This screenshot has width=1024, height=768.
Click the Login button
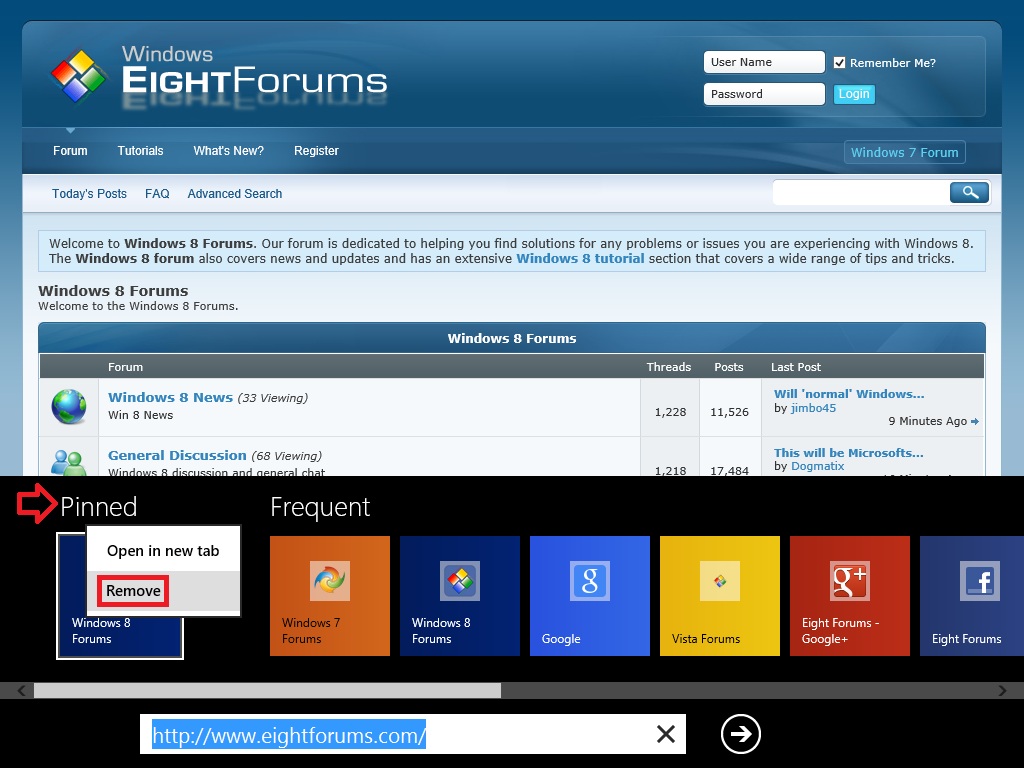point(854,94)
